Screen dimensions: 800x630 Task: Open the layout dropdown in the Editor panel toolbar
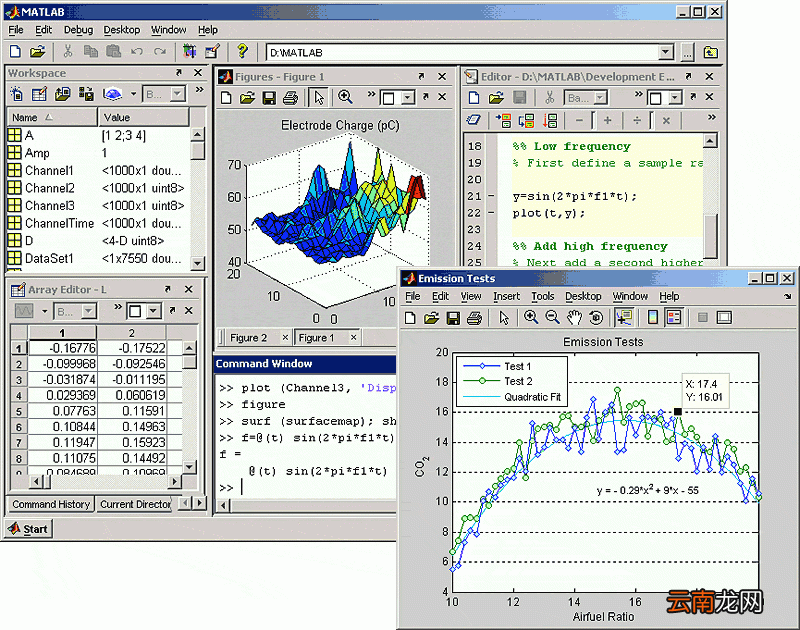675,97
